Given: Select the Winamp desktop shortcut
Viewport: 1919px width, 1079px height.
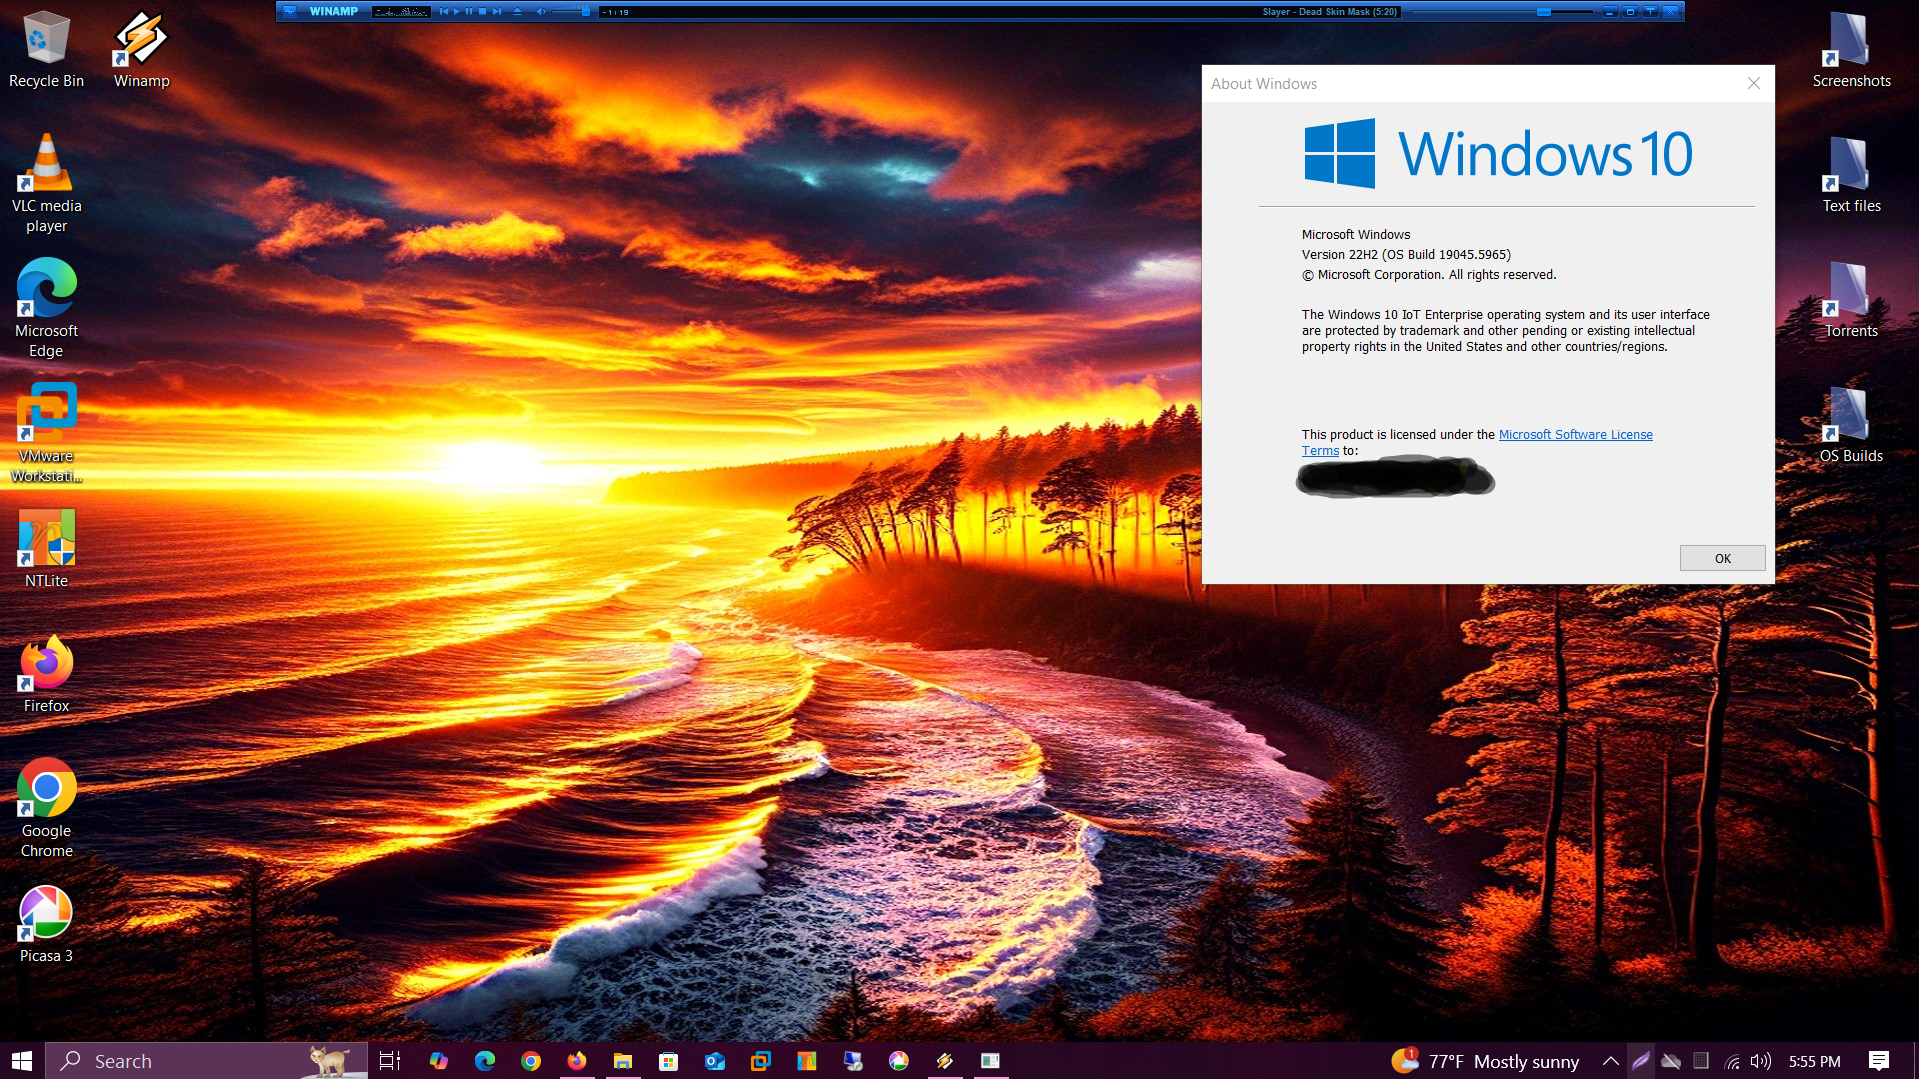Looking at the screenshot, I should click(141, 48).
